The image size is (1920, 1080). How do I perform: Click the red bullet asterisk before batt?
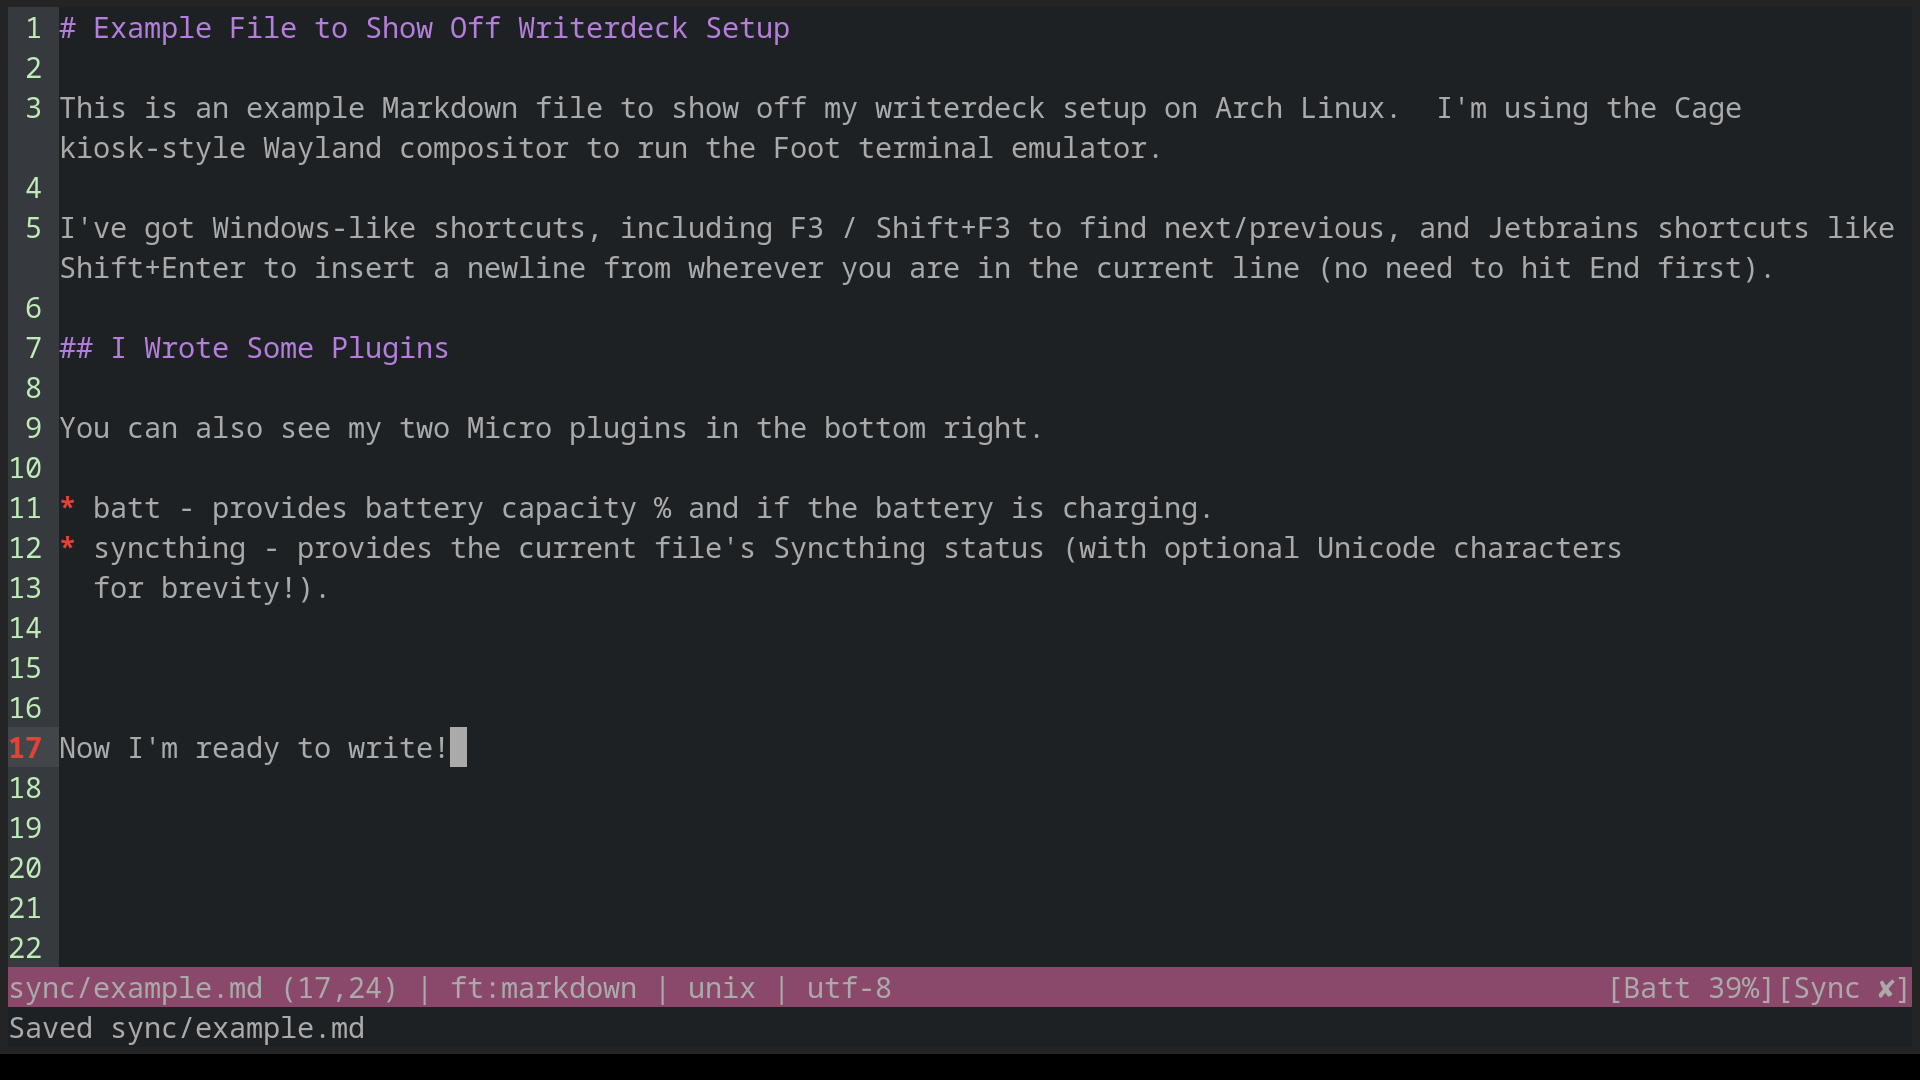[68, 507]
